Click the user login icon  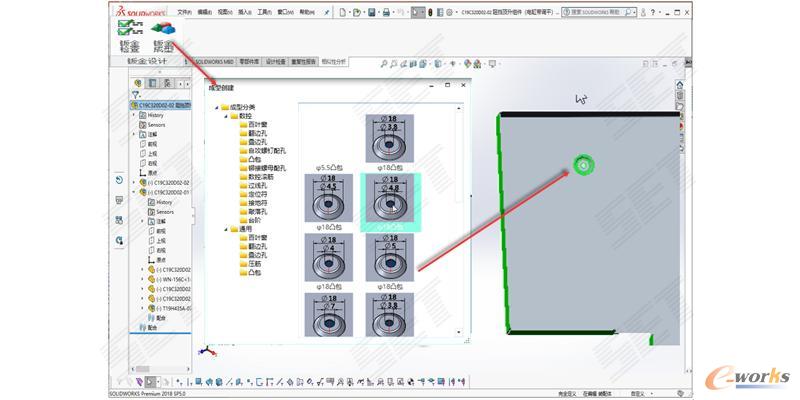pyautogui.click(x=643, y=12)
